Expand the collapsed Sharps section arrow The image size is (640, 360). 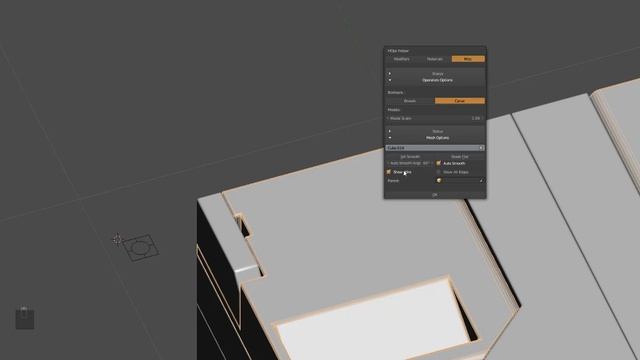pos(390,73)
